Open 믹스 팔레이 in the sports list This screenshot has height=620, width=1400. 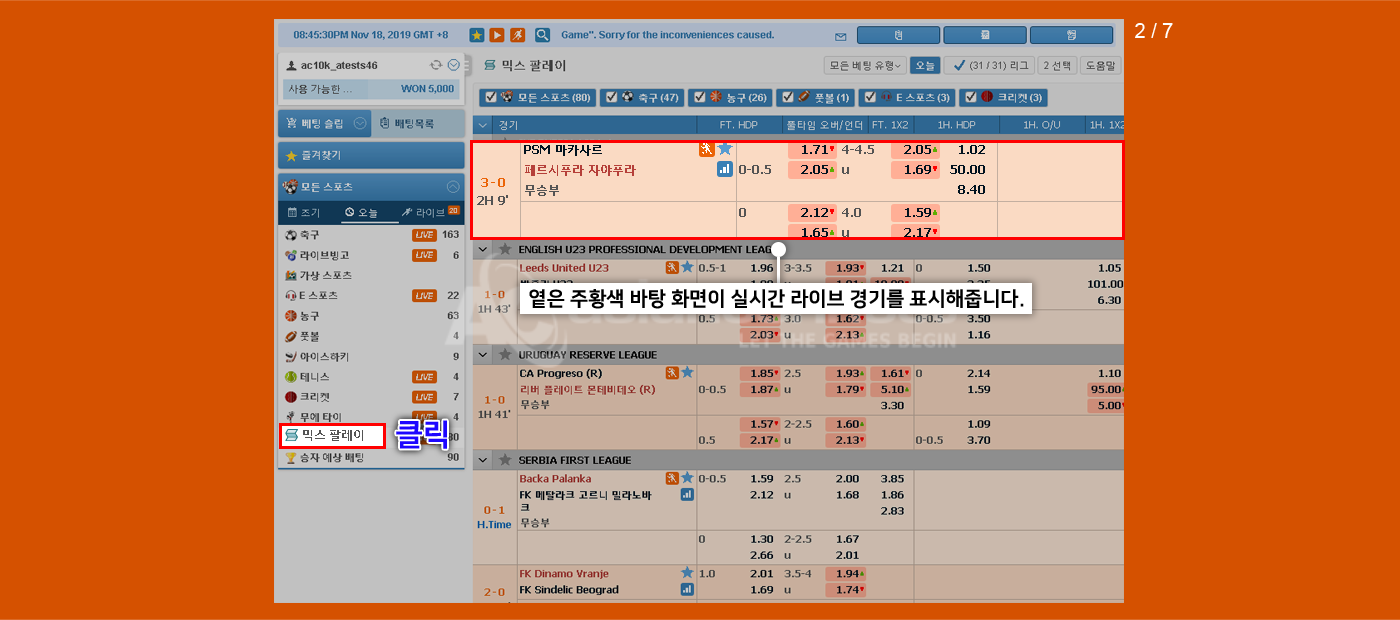(x=332, y=436)
